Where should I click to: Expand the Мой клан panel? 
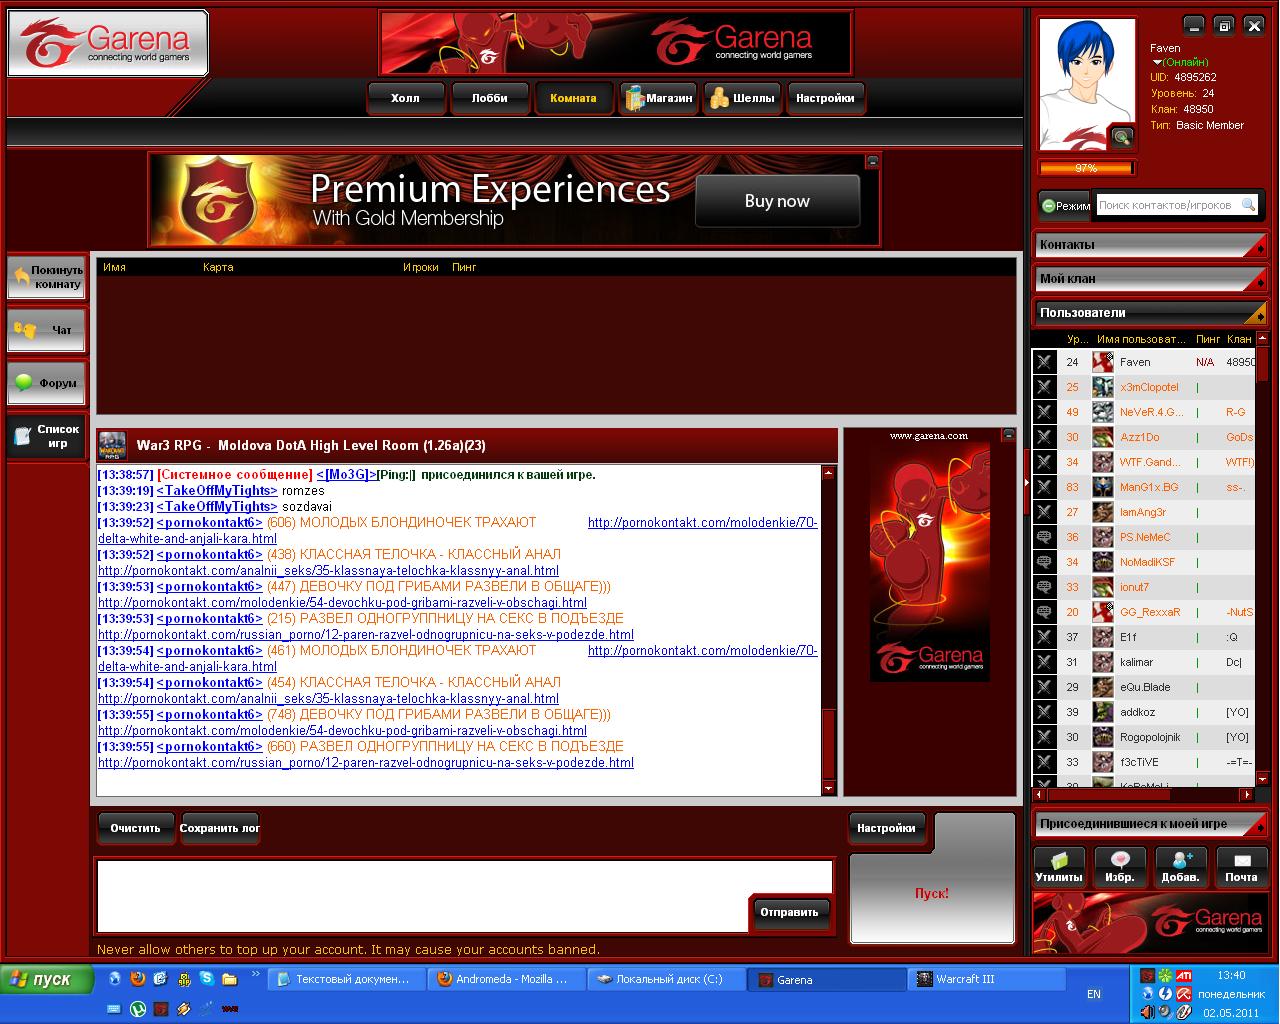click(1150, 279)
